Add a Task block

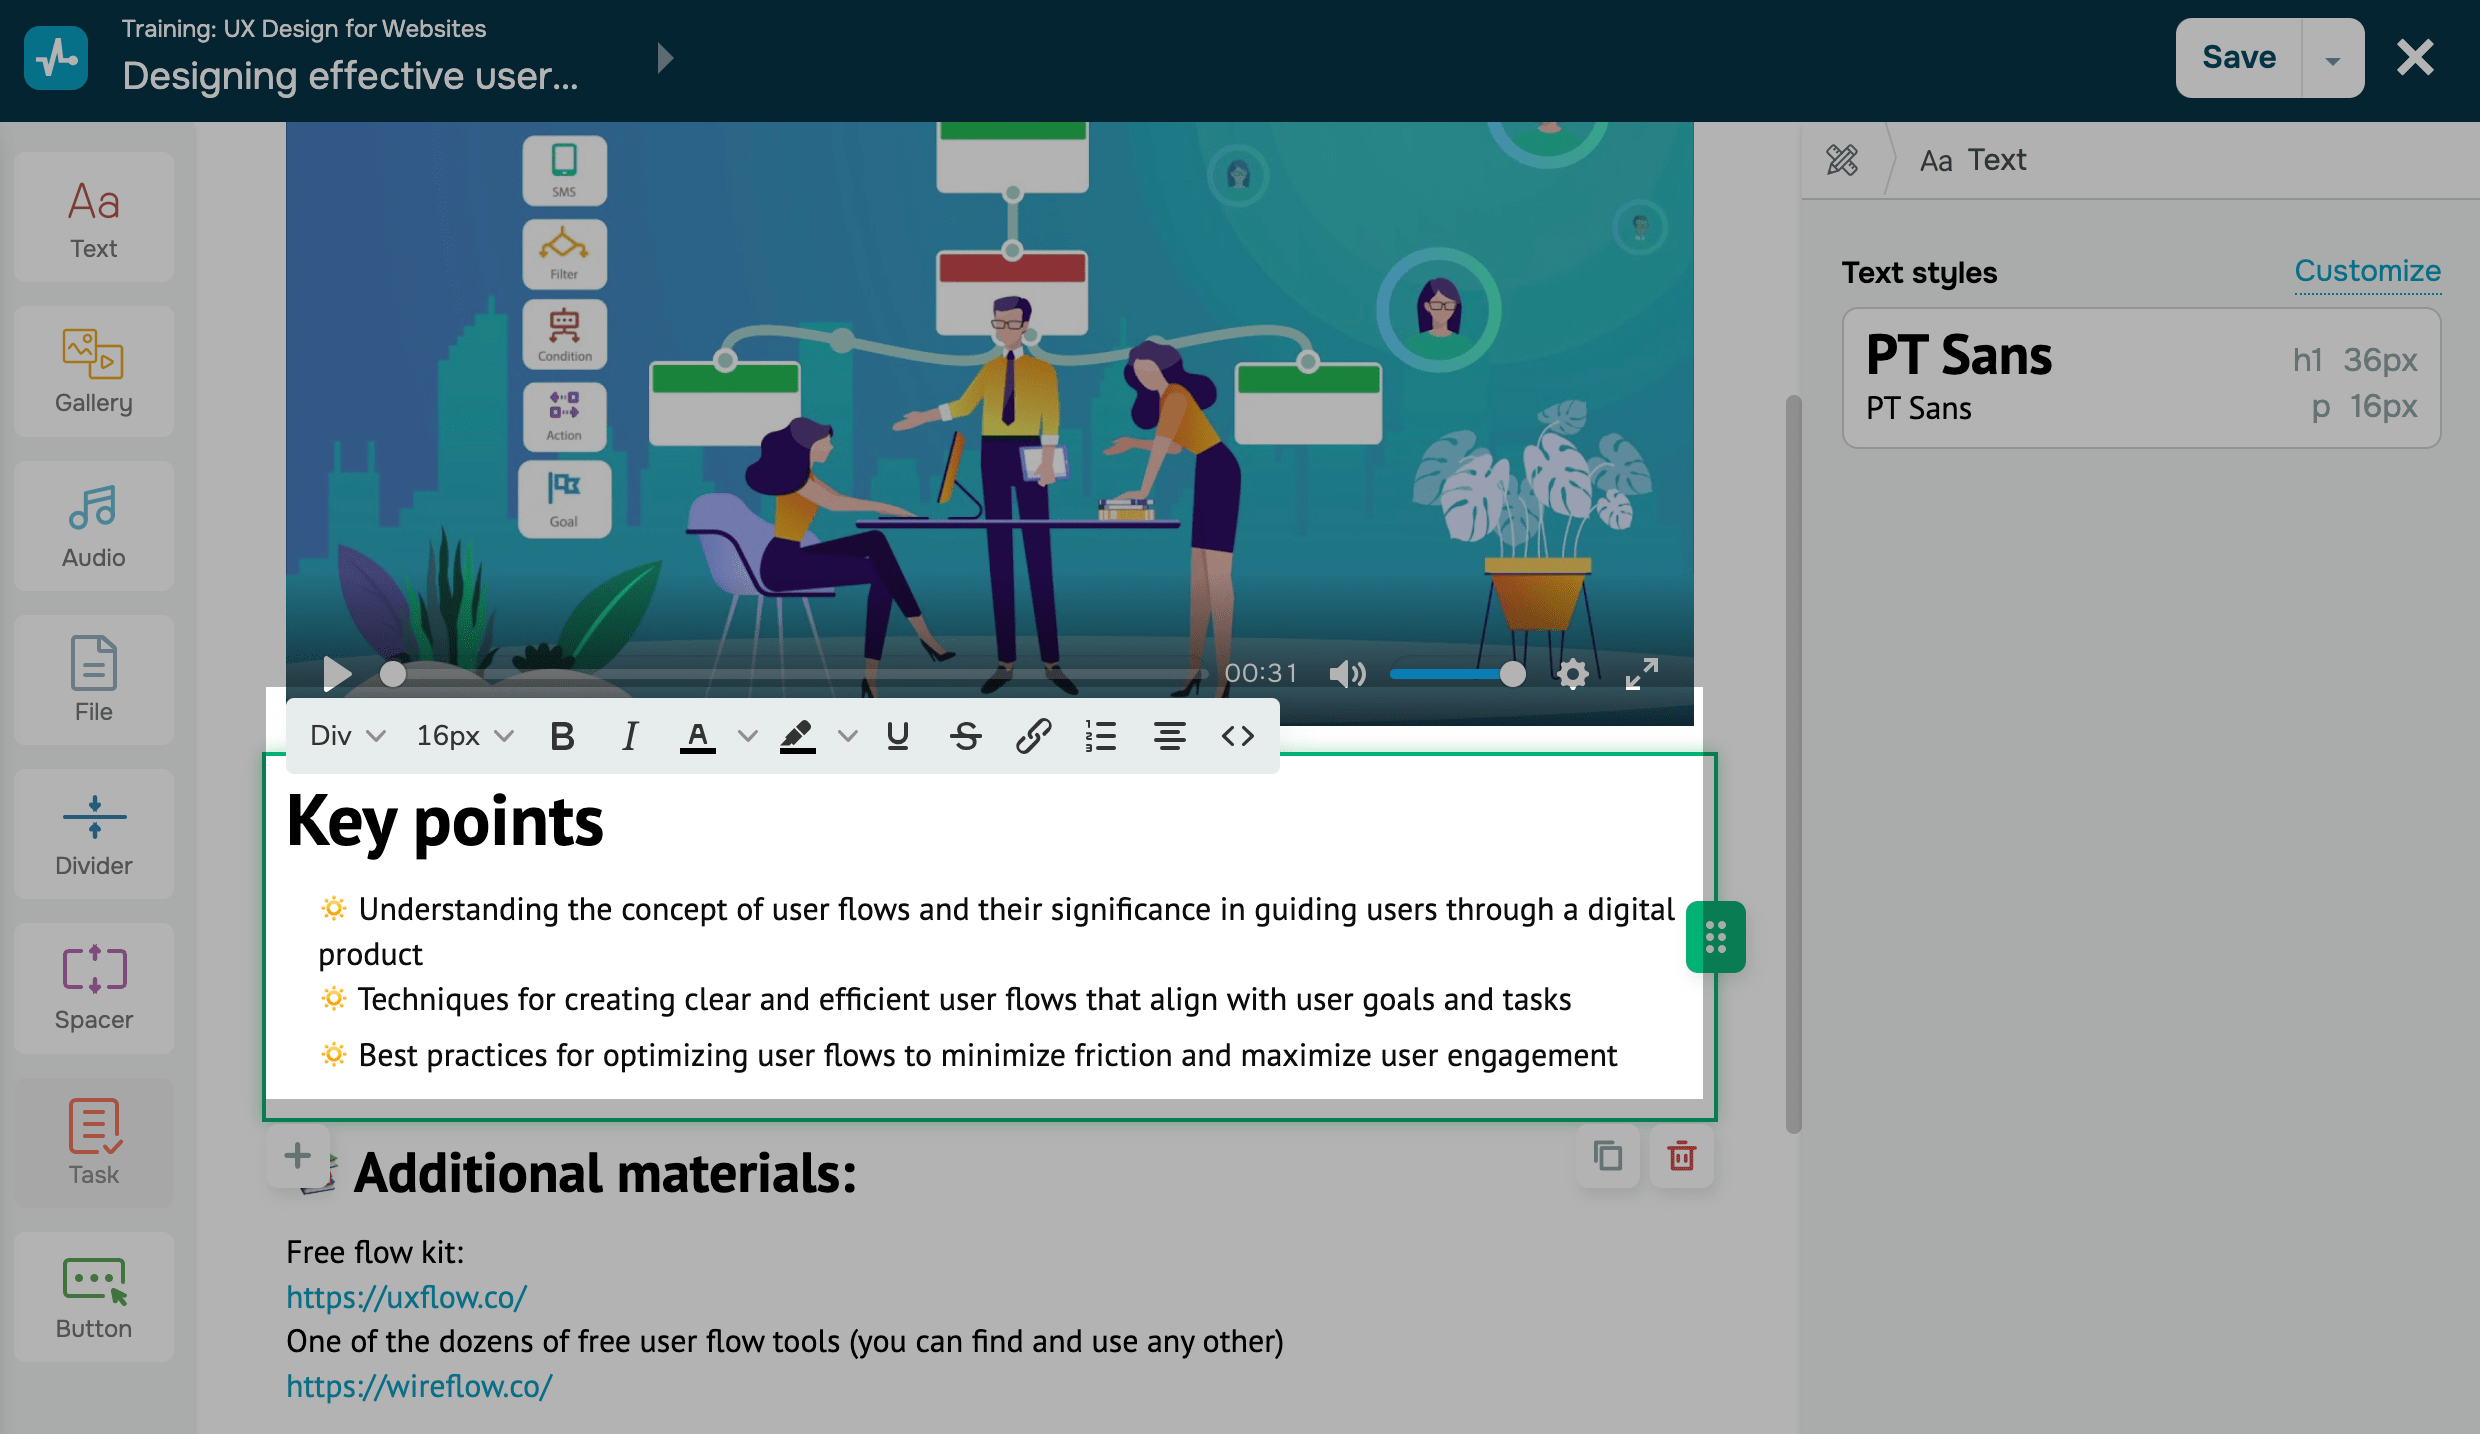click(x=94, y=1142)
